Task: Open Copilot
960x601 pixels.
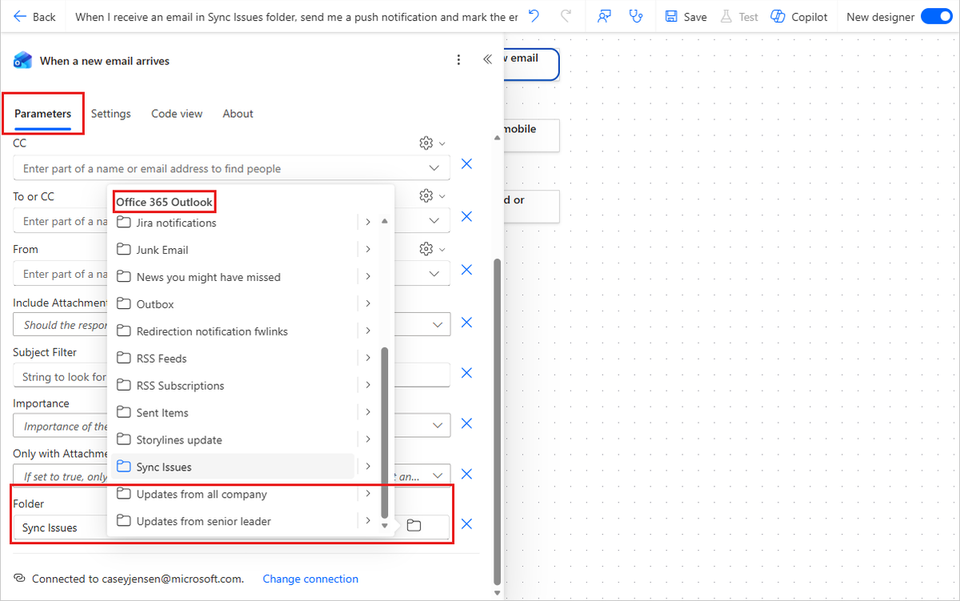Action: click(799, 17)
